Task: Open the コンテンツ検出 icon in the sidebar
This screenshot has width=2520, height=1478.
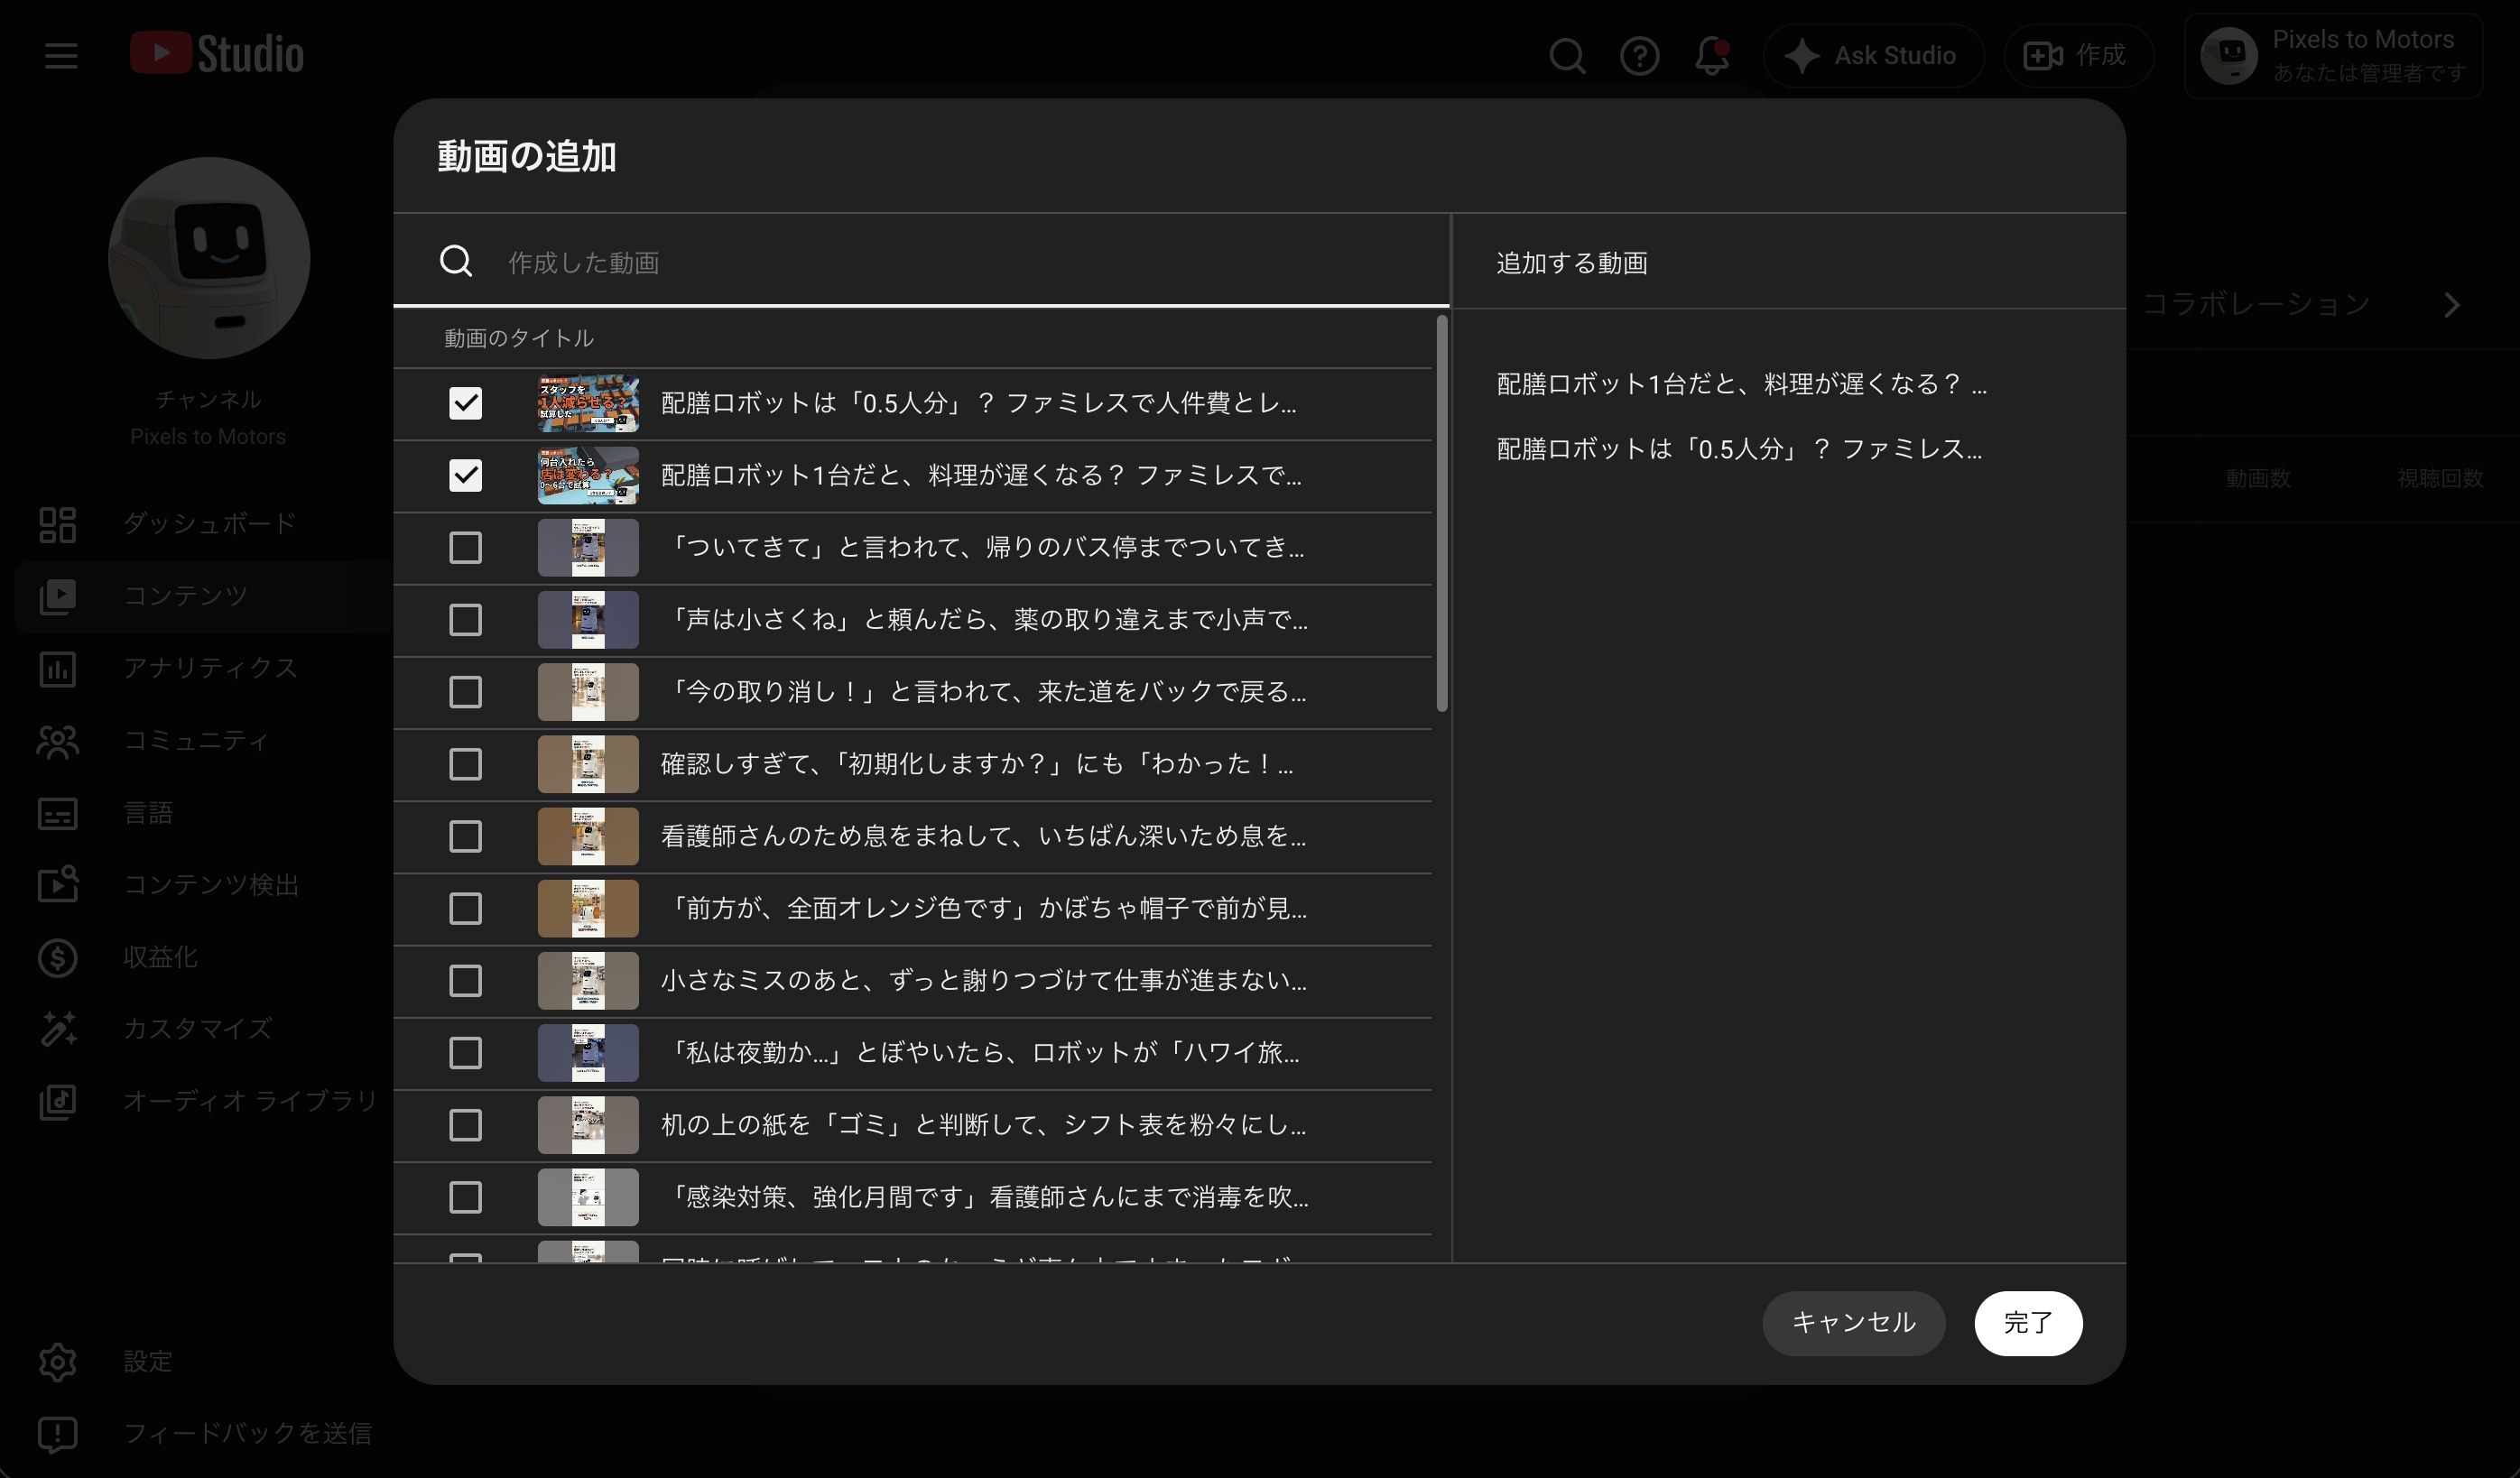Action: click(58, 885)
